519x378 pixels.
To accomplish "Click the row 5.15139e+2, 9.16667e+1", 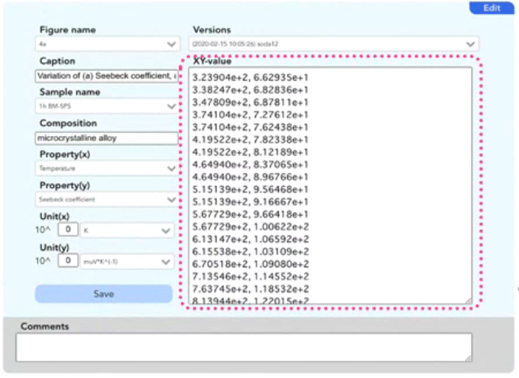I will [250, 202].
